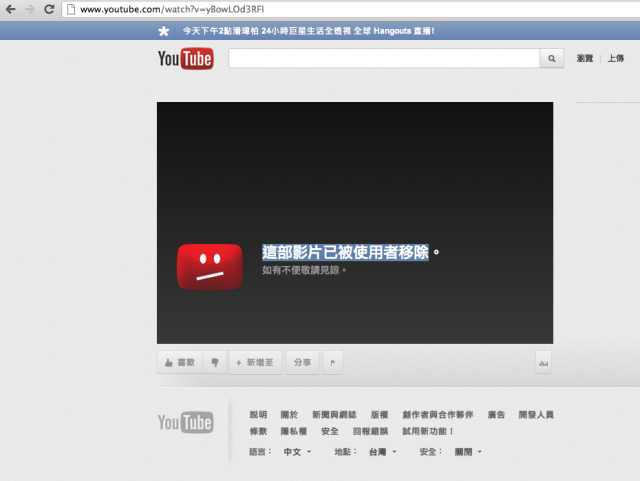Expand the 地點 台灣 location dropdown
The image size is (640, 481).
pyautogui.click(x=382, y=452)
